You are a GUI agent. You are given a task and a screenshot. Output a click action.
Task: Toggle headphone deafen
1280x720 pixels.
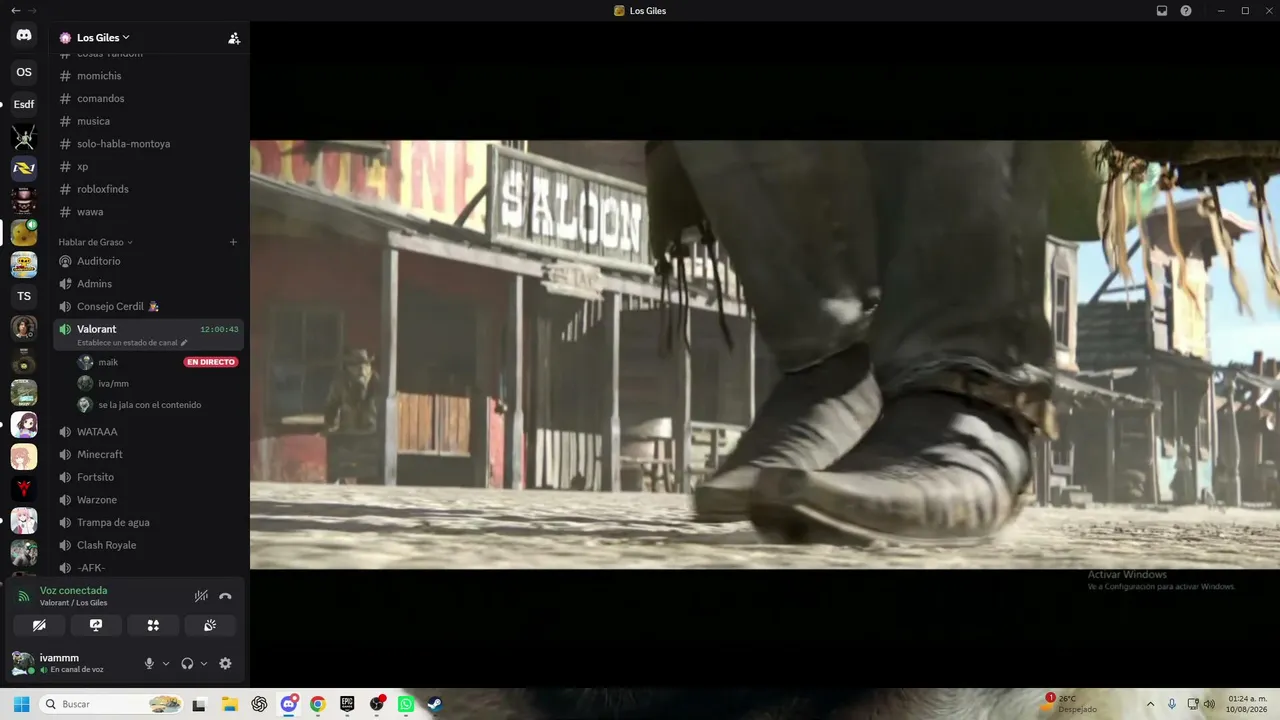(x=187, y=663)
